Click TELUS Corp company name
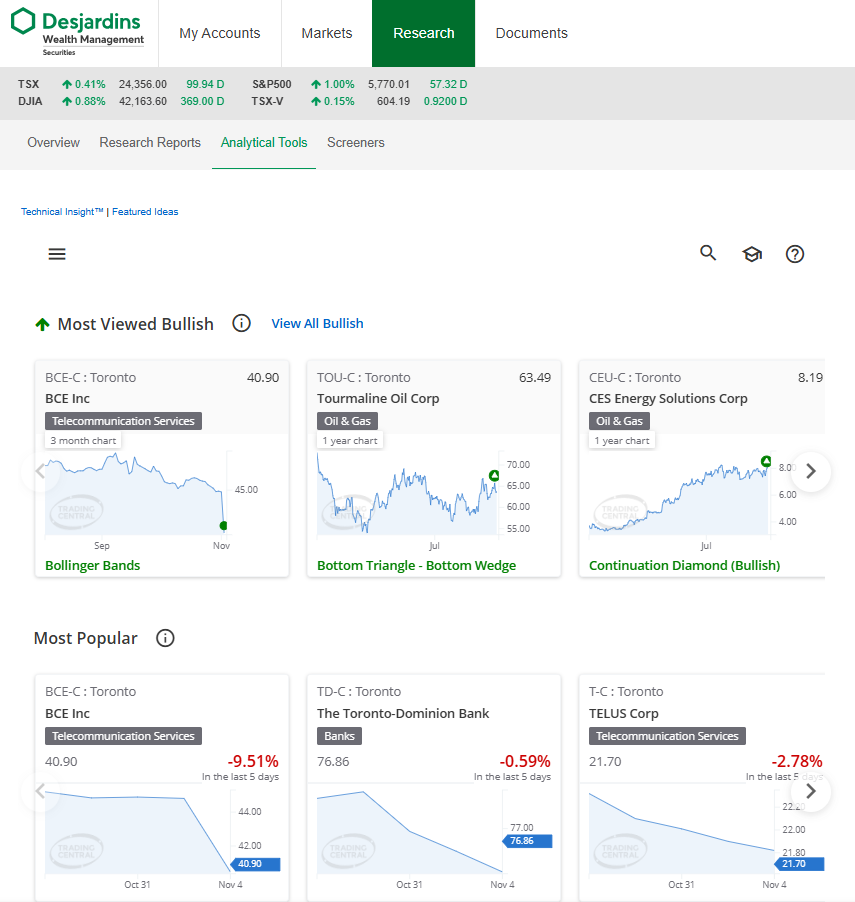855x902 pixels. click(x=624, y=713)
